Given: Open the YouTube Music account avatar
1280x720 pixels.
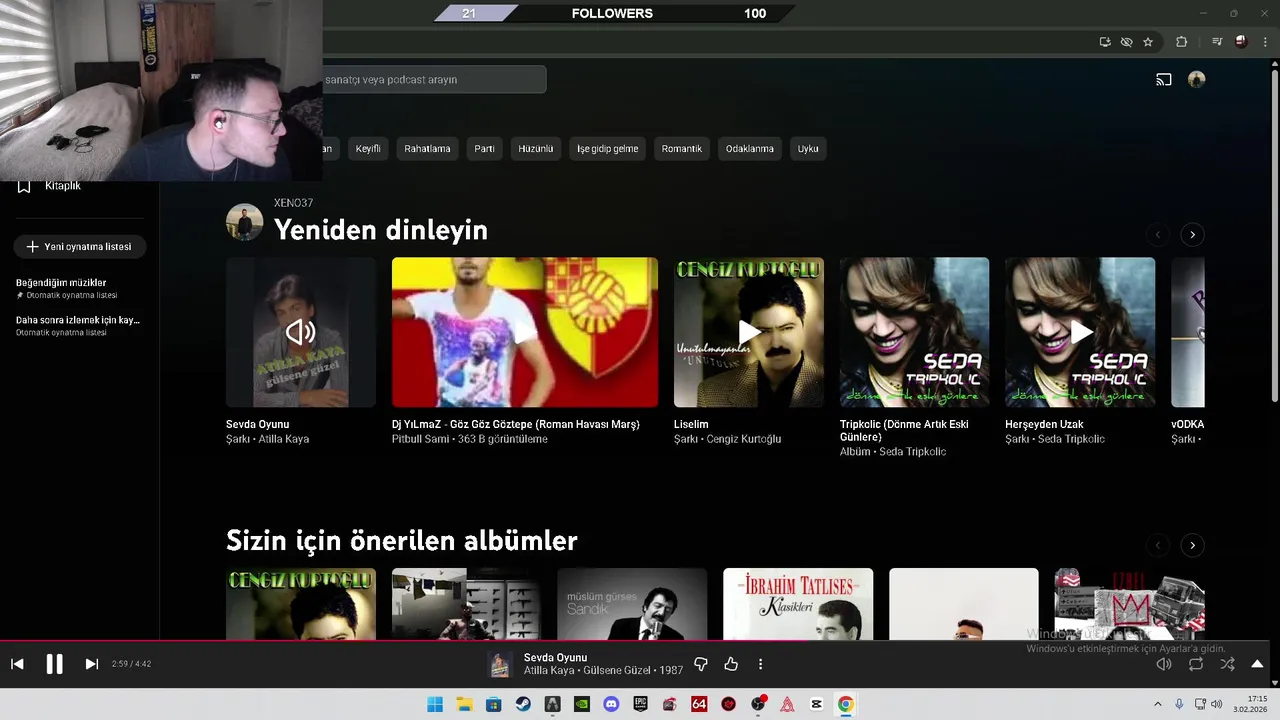Looking at the screenshot, I should pyautogui.click(x=1196, y=80).
